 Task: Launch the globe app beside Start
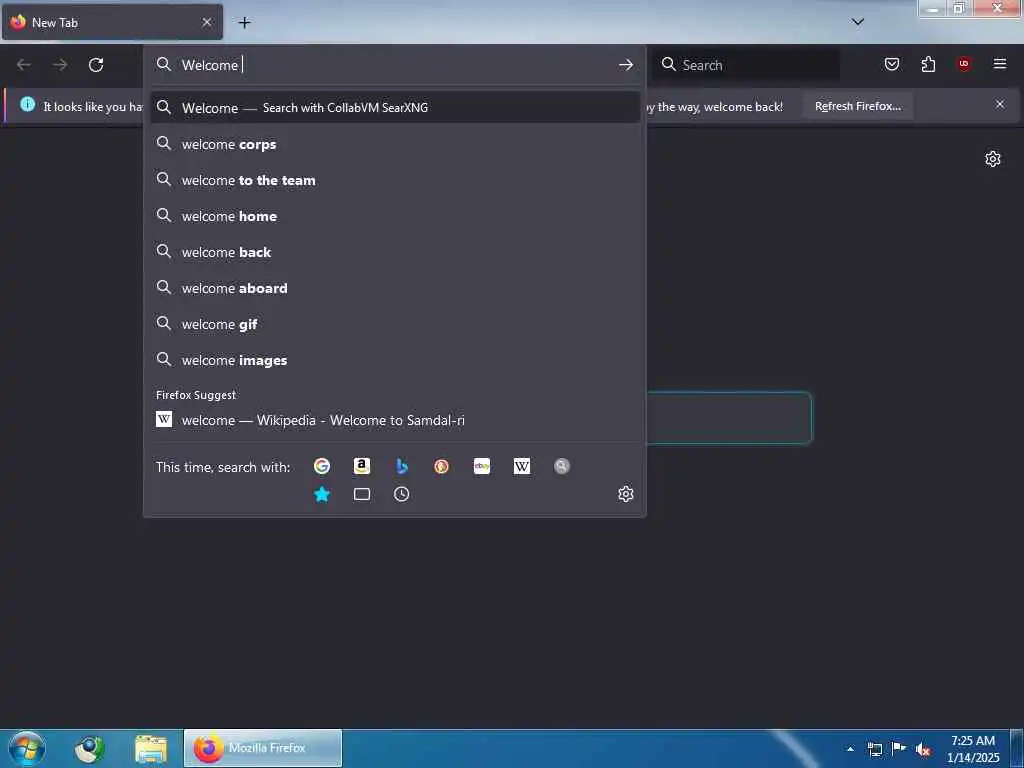tap(89, 748)
